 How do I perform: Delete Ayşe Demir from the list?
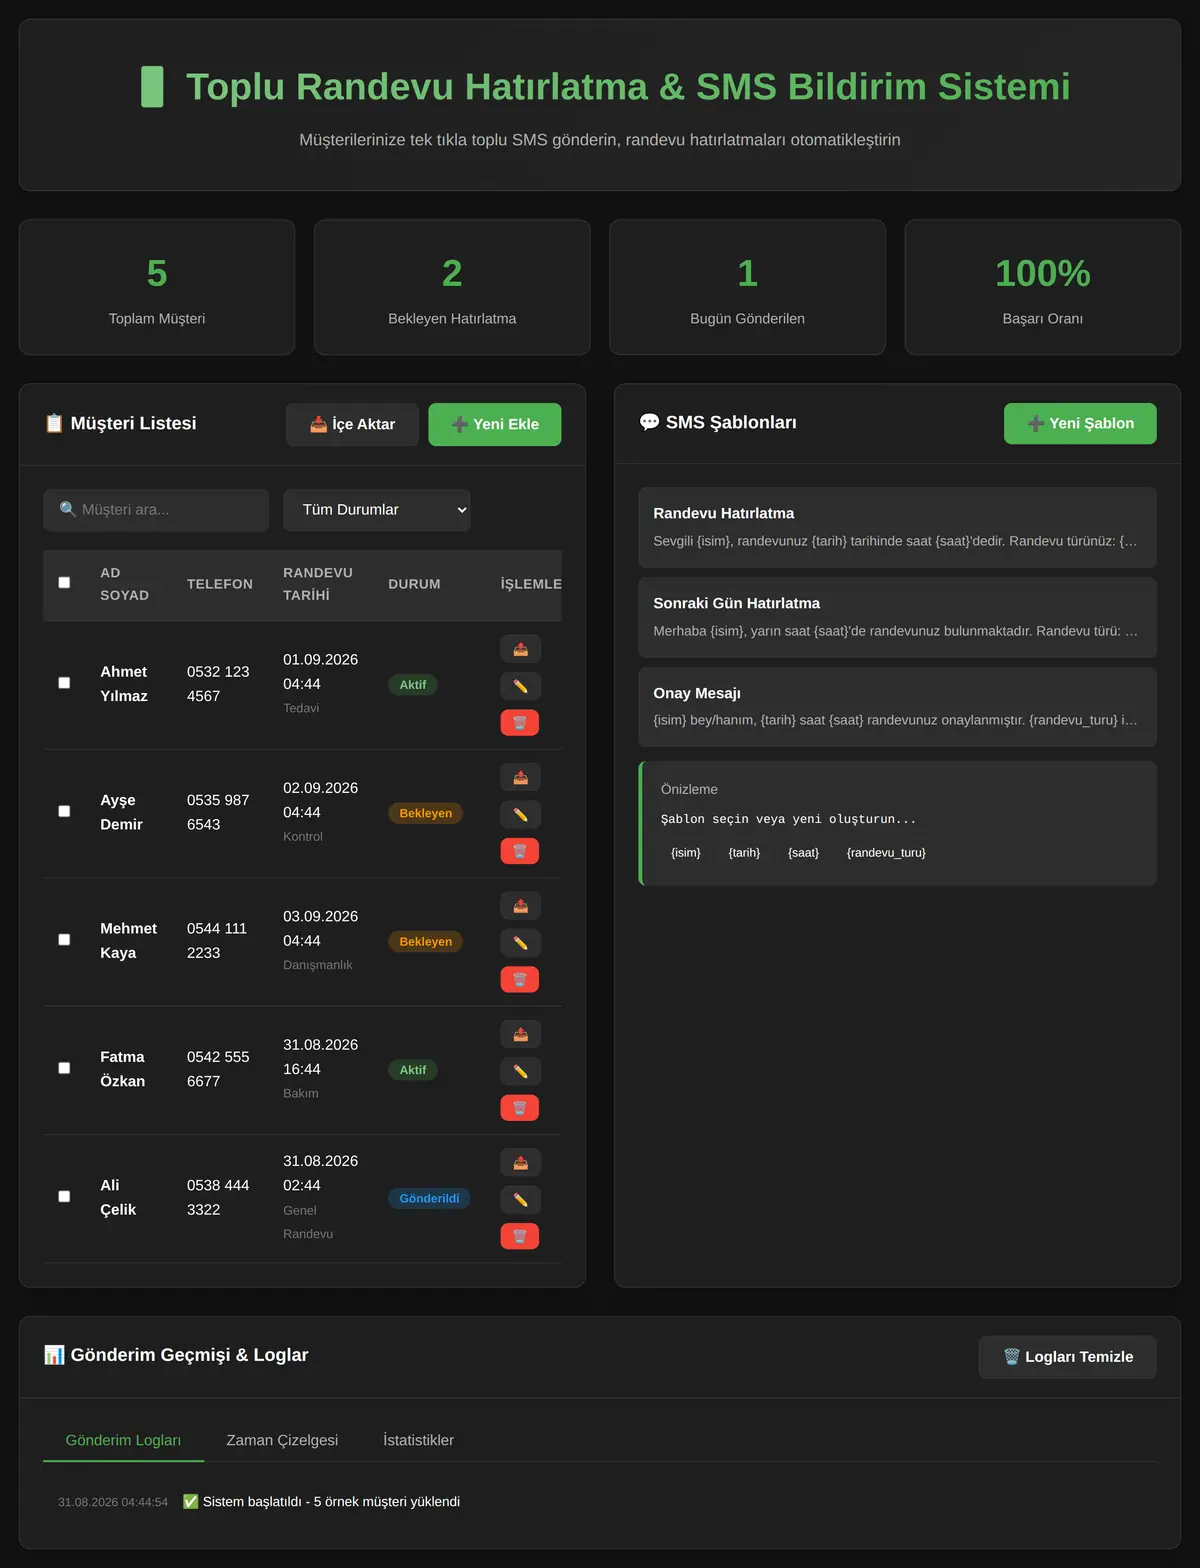[x=520, y=851]
